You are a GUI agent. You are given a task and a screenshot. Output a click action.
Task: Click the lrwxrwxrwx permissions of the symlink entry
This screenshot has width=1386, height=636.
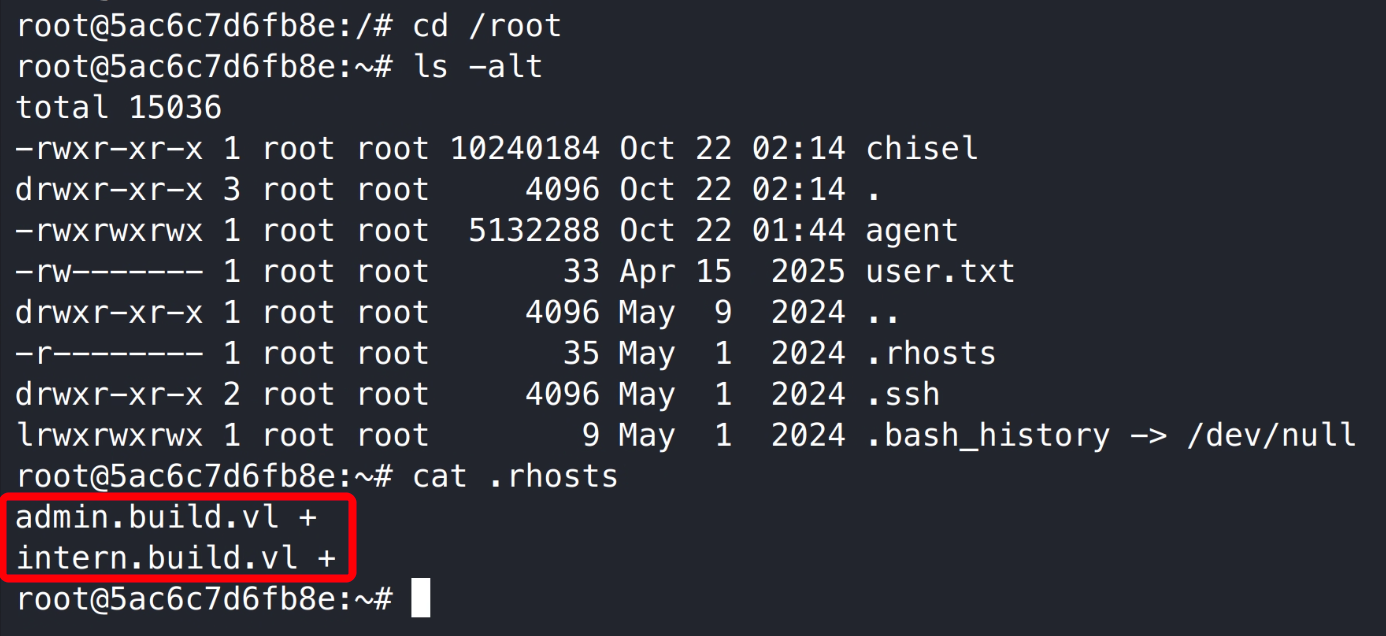109,436
